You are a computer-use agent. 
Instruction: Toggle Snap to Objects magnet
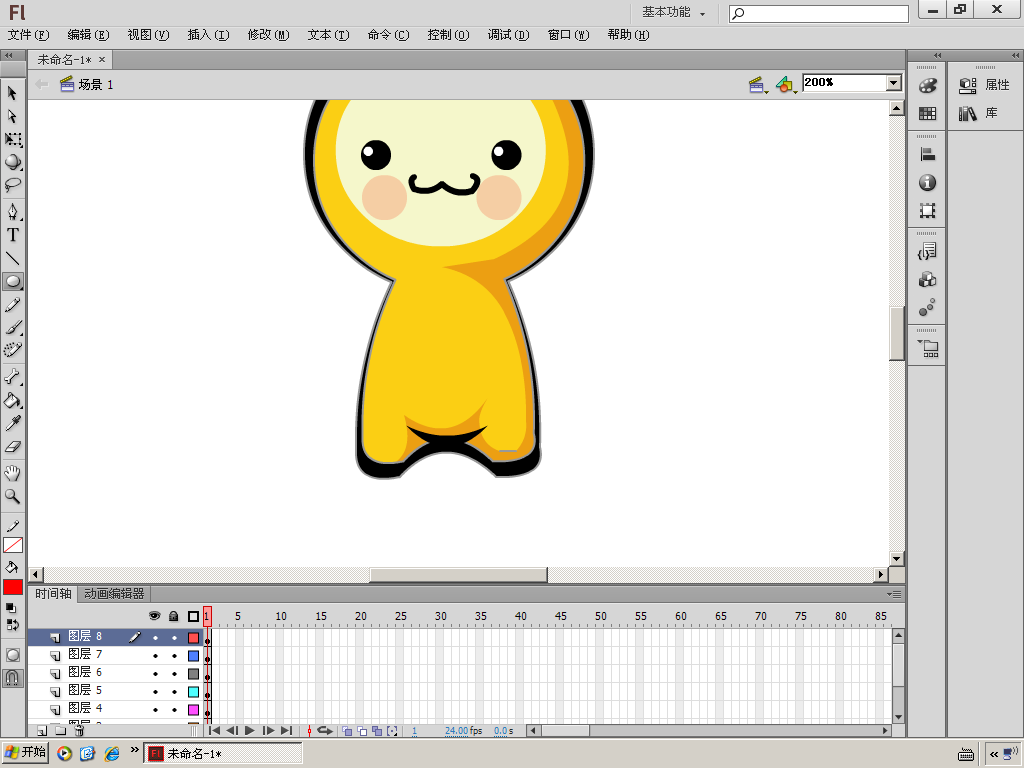(x=12, y=678)
